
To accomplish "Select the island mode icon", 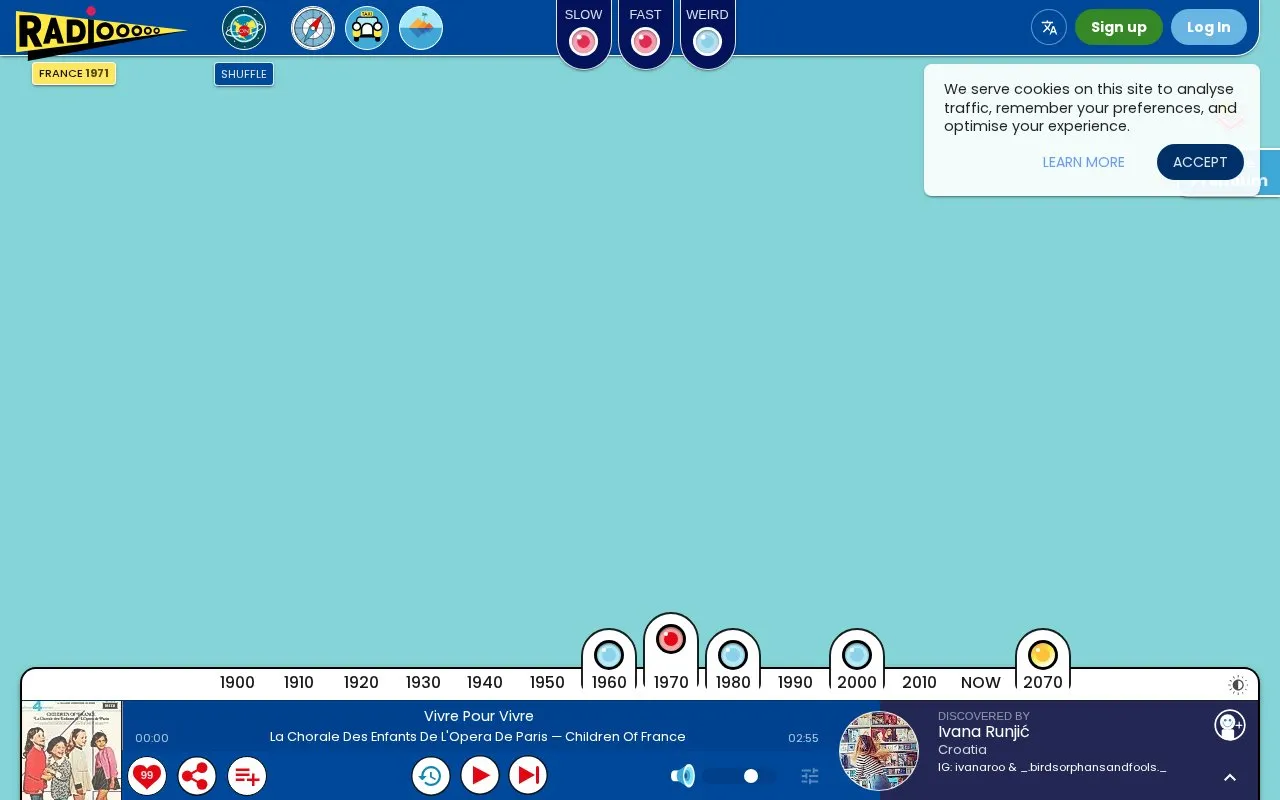I will click(x=421, y=28).
